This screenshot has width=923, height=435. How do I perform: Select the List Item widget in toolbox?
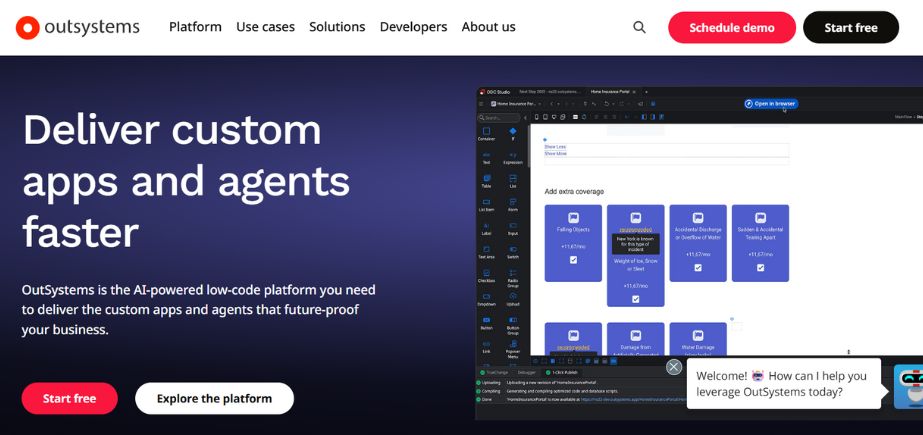tap(486, 205)
